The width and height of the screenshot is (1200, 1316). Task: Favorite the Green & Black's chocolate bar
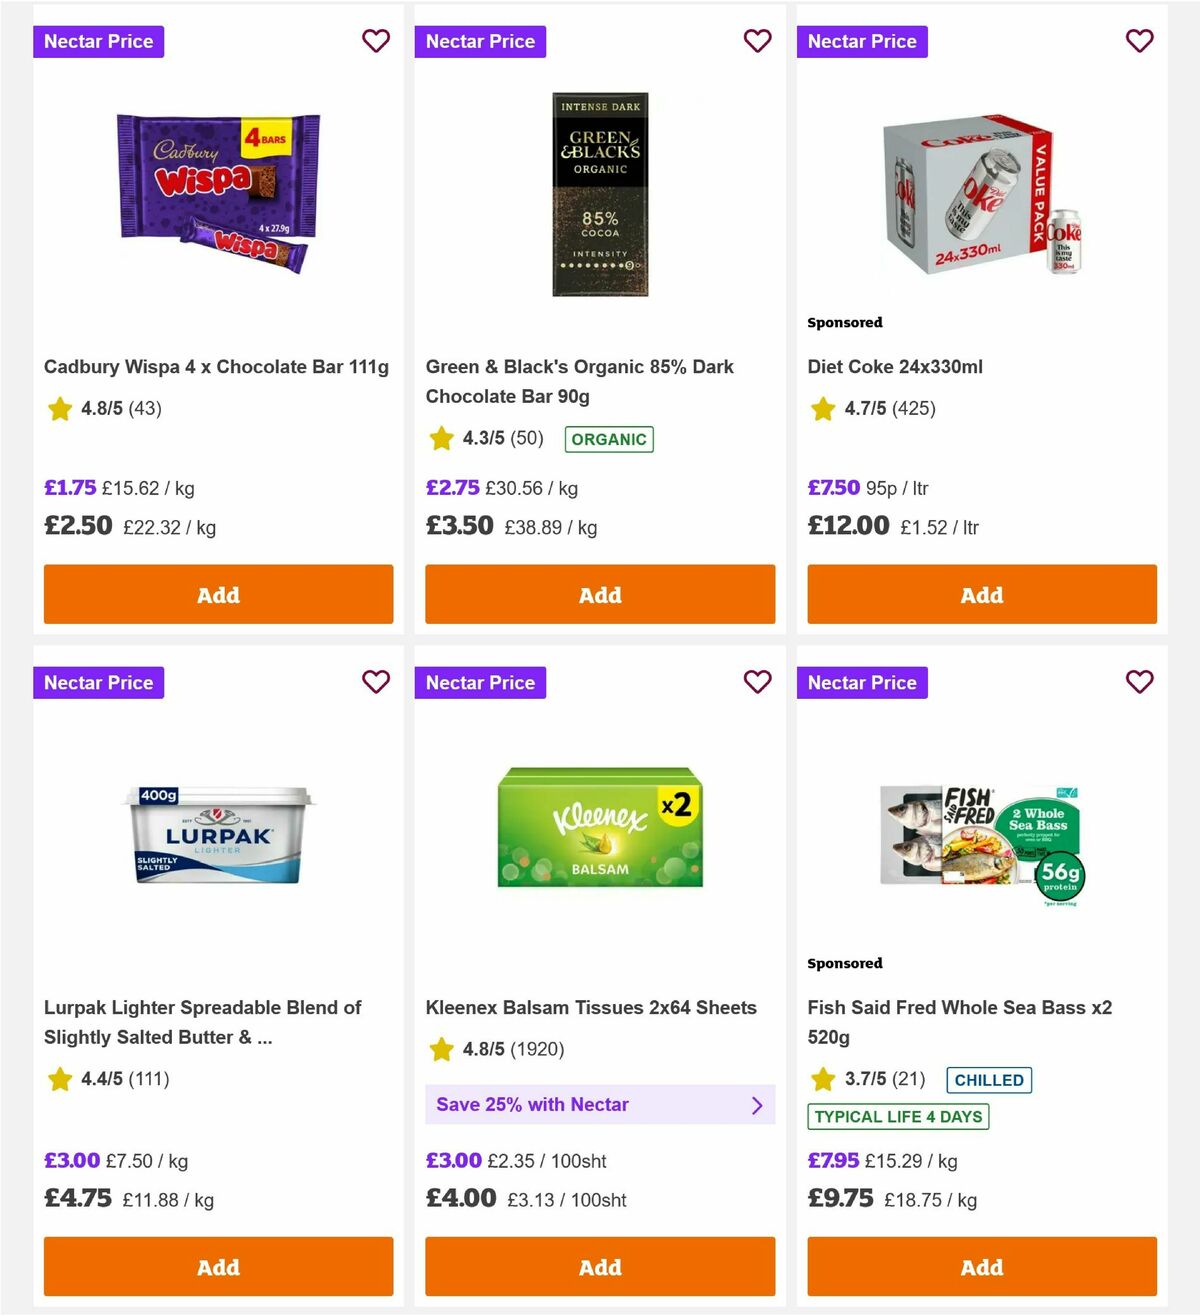[757, 41]
